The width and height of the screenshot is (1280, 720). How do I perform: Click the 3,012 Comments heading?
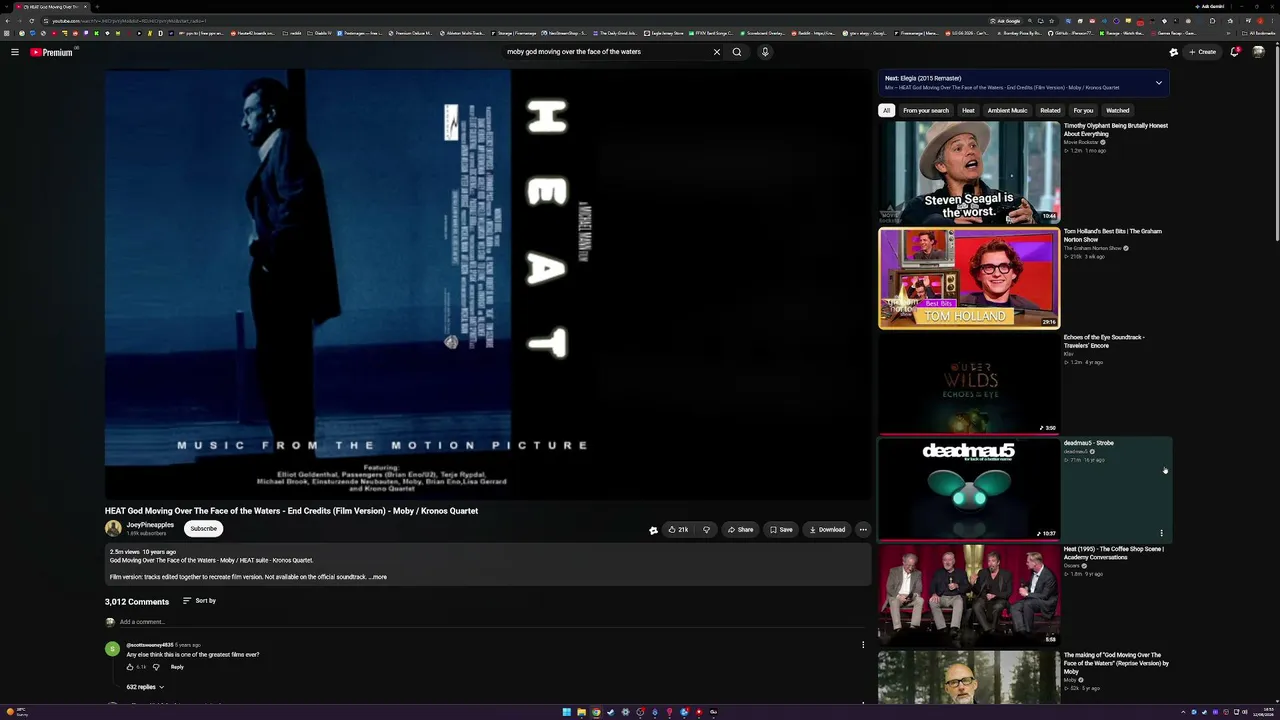(x=137, y=601)
